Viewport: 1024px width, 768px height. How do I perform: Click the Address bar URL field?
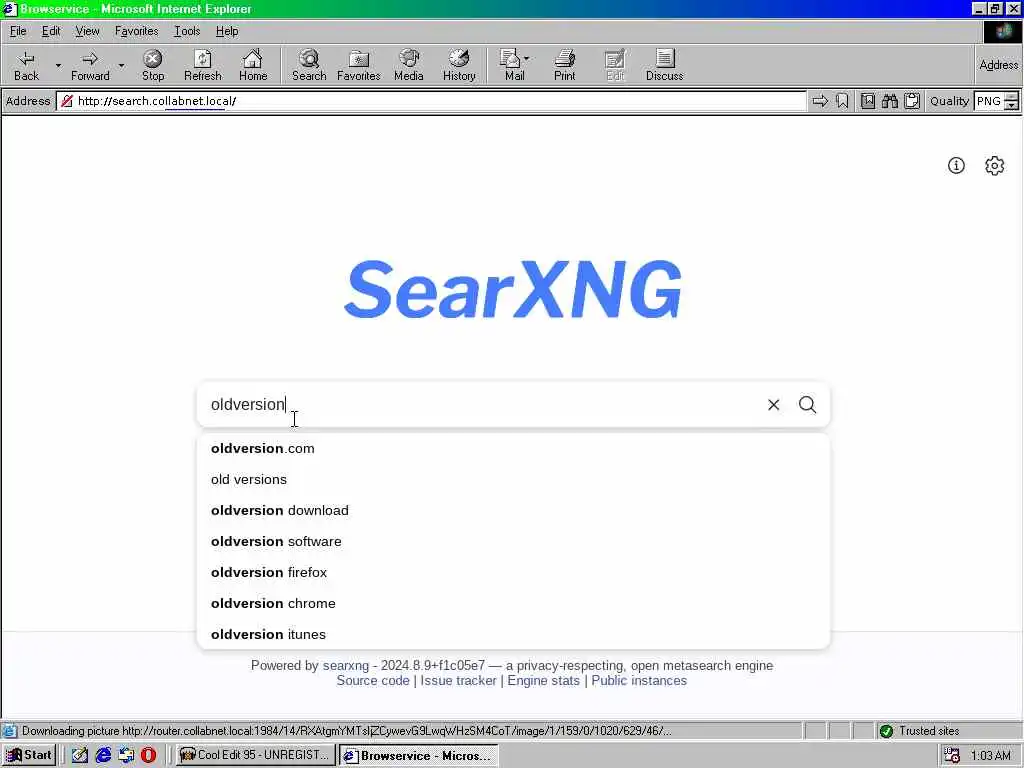[431, 101]
